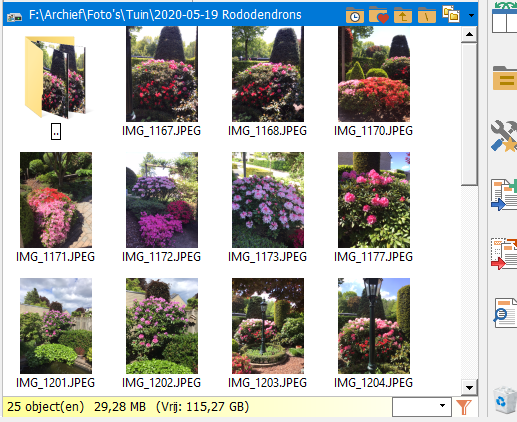517x422 pixels.
Task: Click the folder tree icon in path bar
Action: click(451, 14)
